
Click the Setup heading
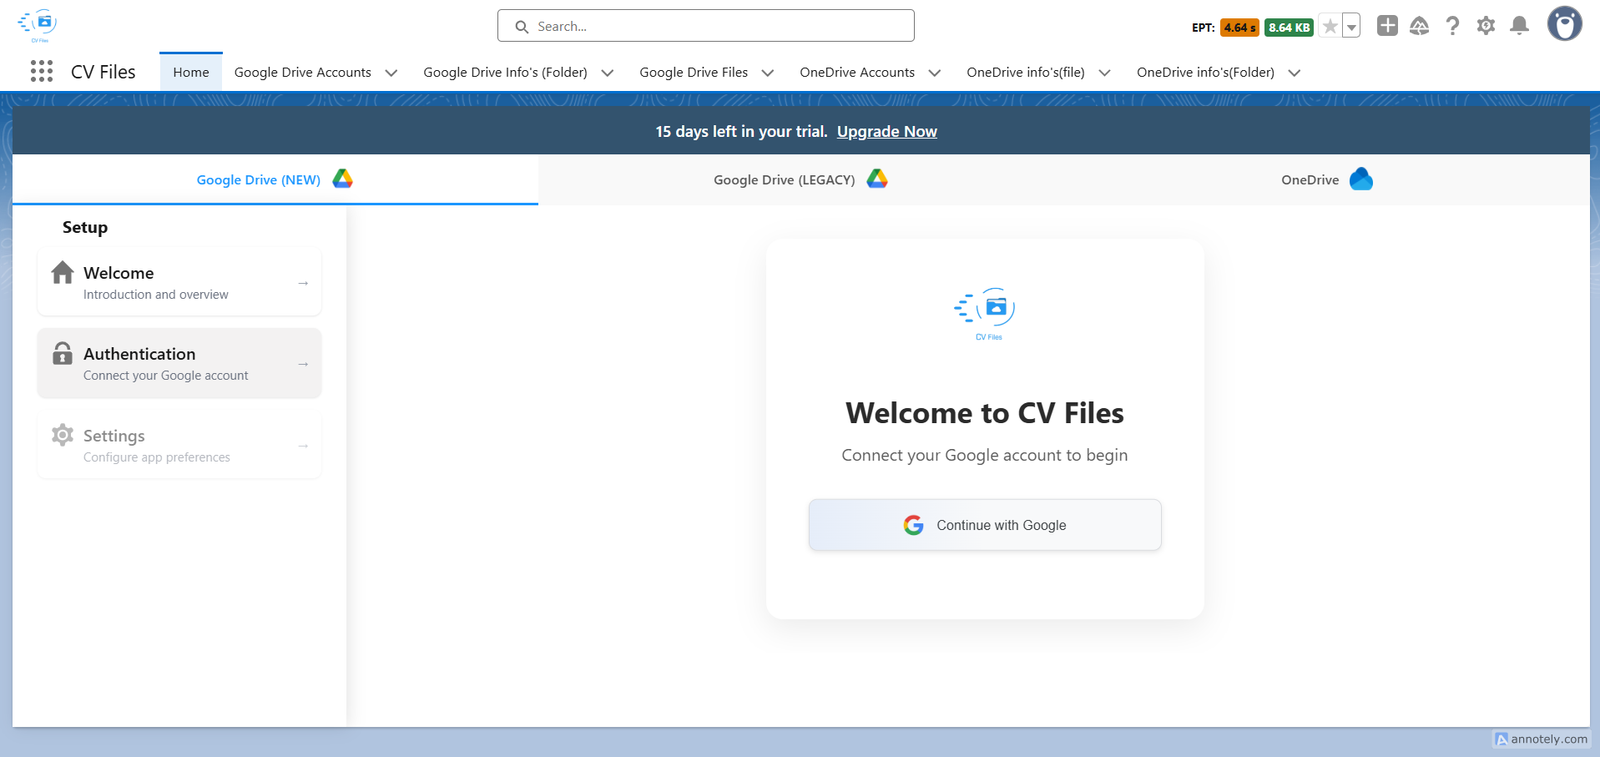pyautogui.click(x=85, y=228)
